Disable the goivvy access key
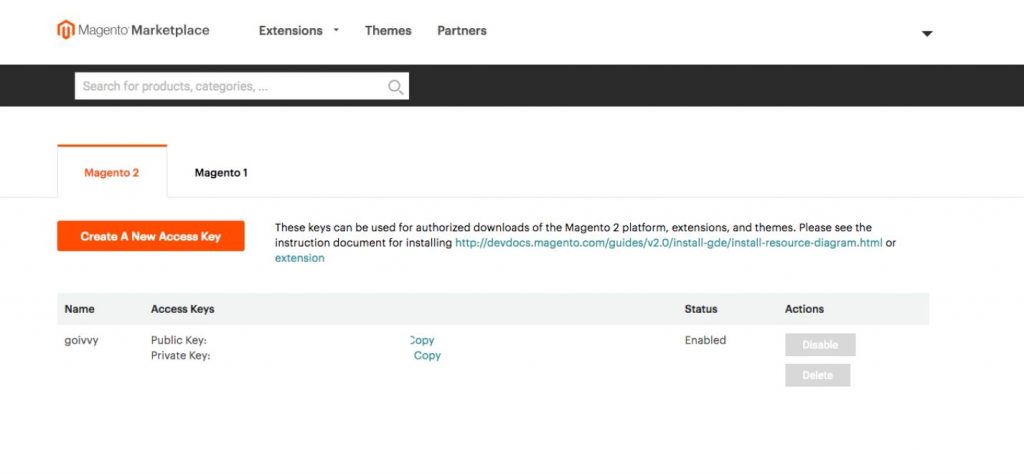Image resolution: width=1024 pixels, height=473 pixels. coord(820,344)
